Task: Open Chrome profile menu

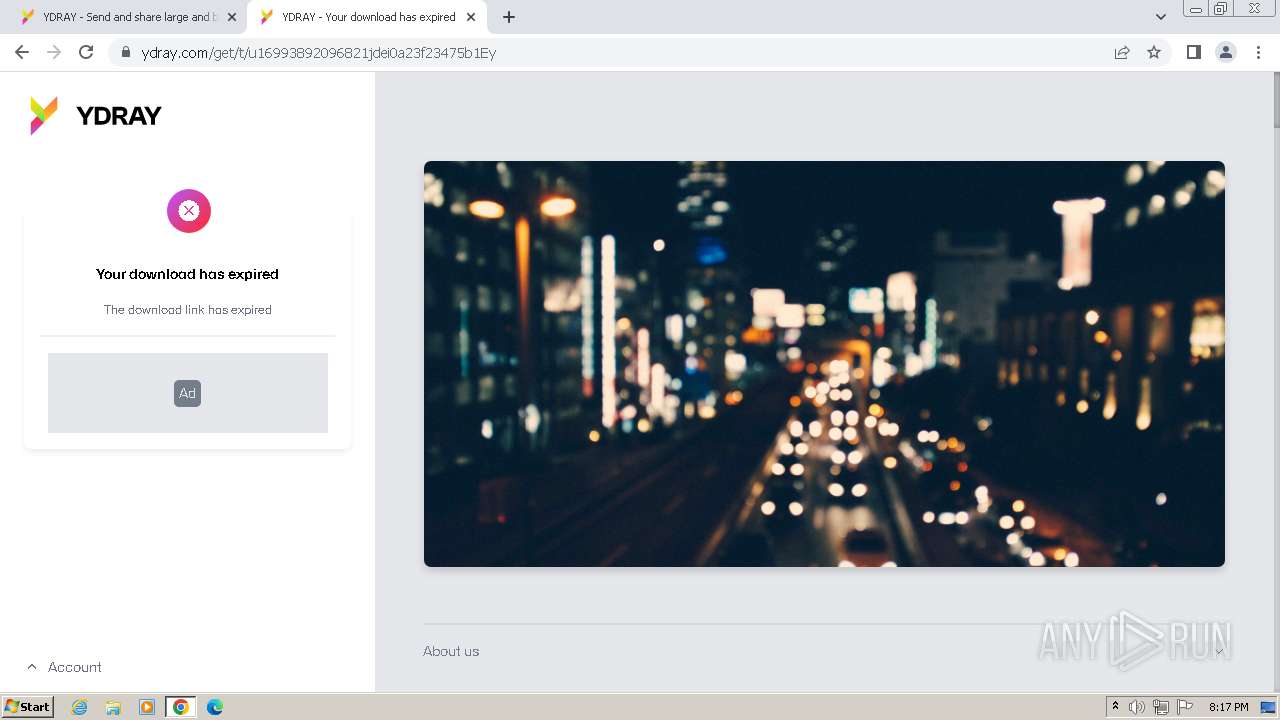Action: (x=1226, y=52)
